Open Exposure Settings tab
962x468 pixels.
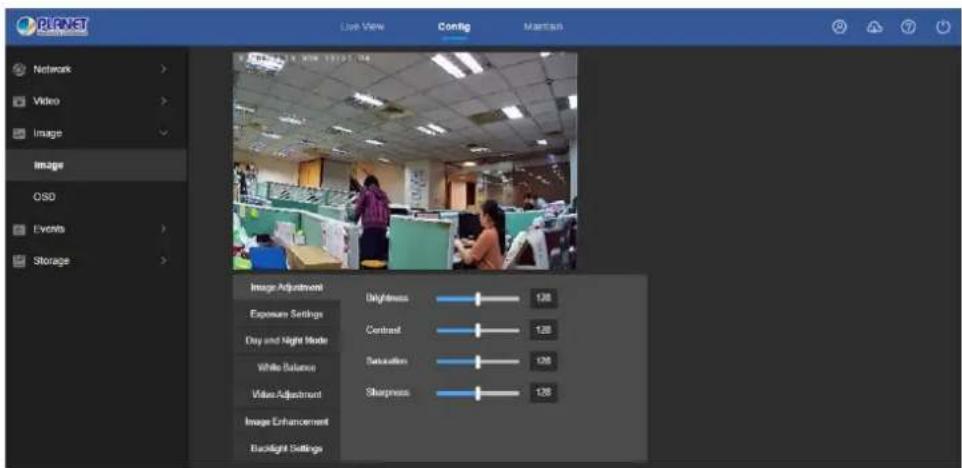287,314
